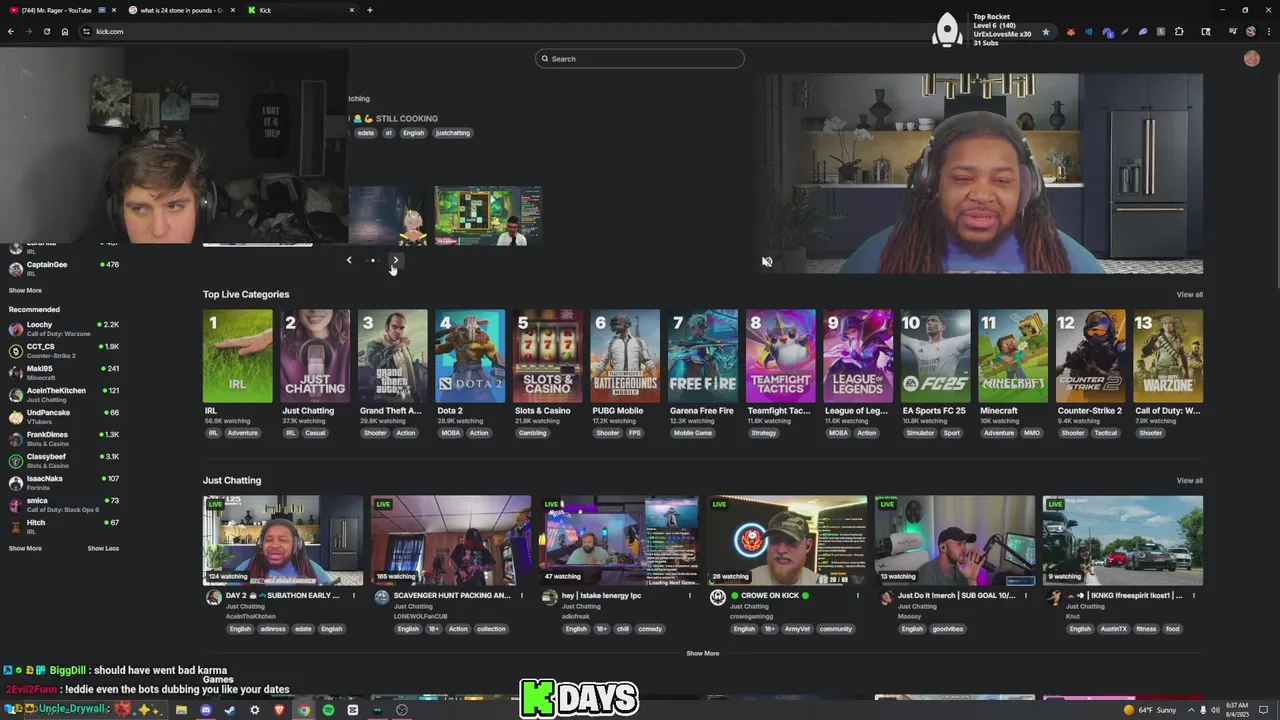Open the adiofreak stream thumbnail with 47 watching
1280x720 pixels.
[619, 540]
